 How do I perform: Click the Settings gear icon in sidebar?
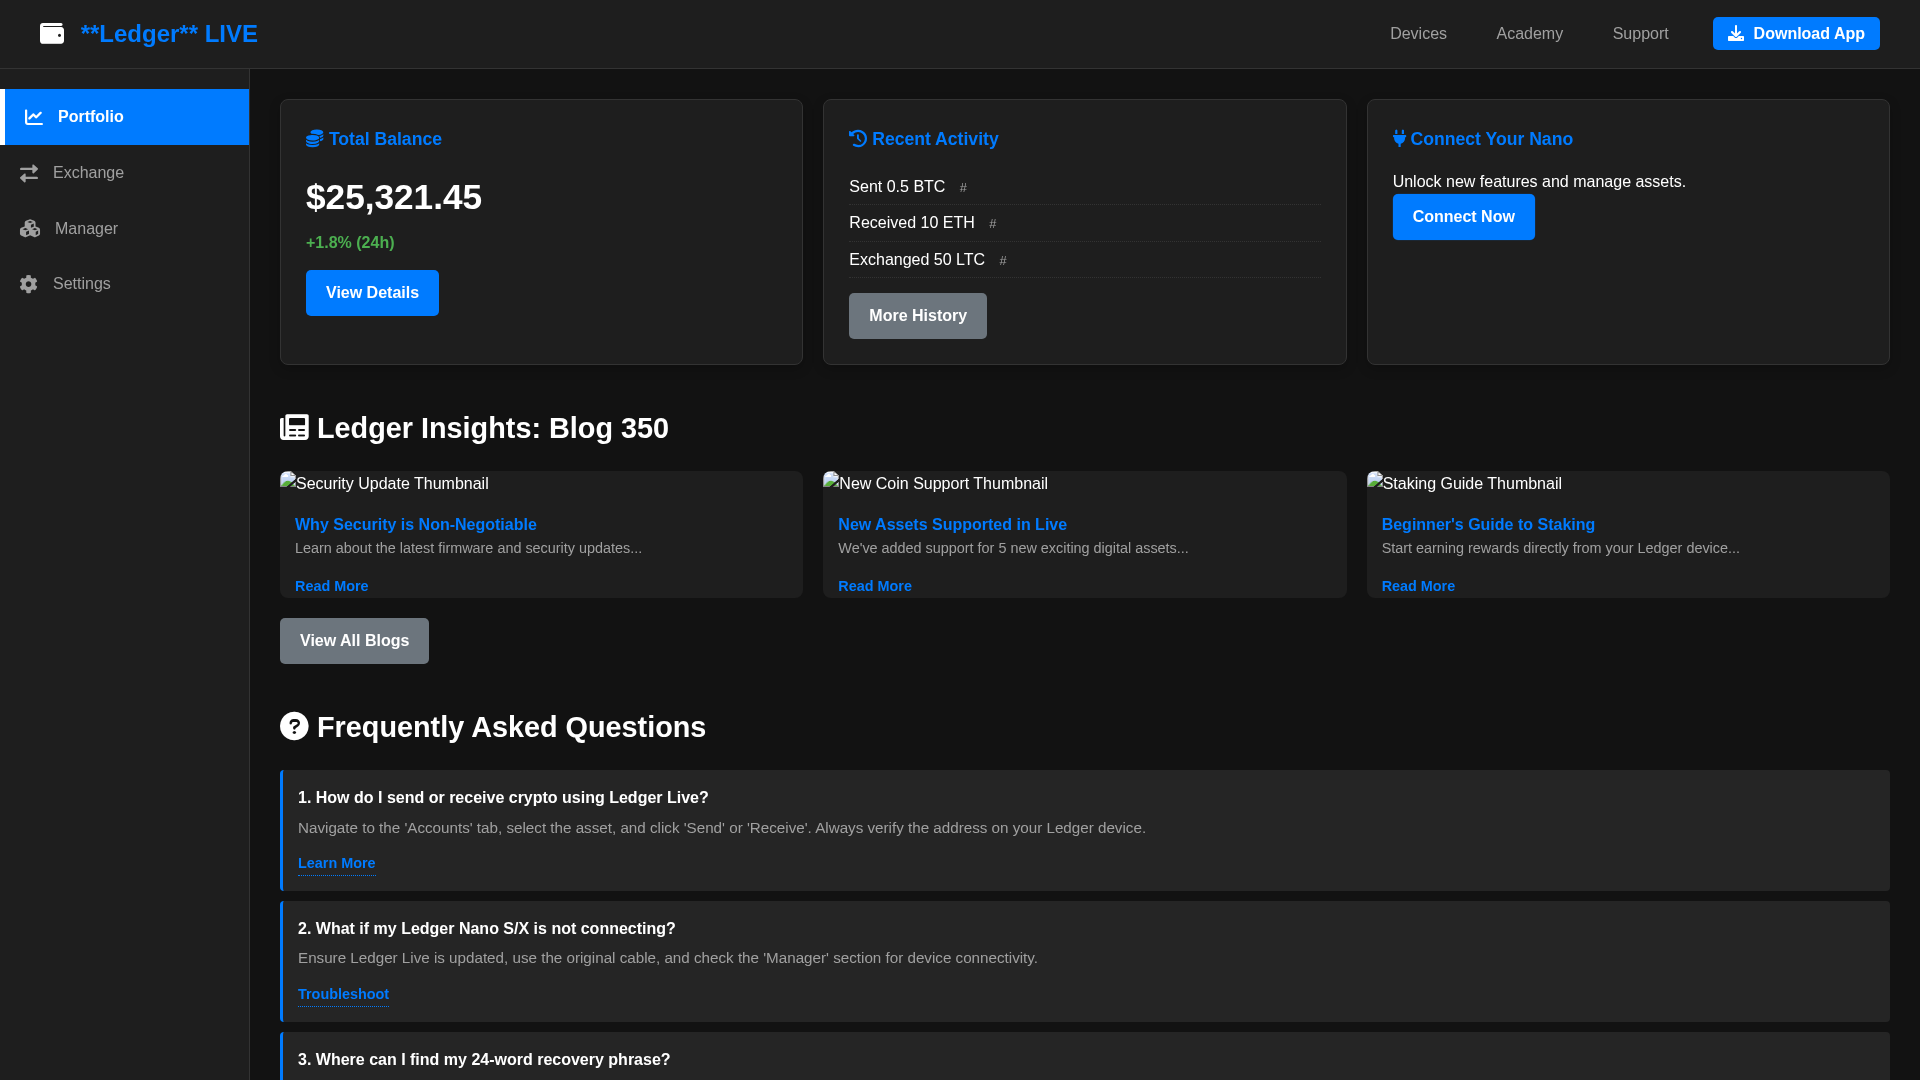[29, 284]
